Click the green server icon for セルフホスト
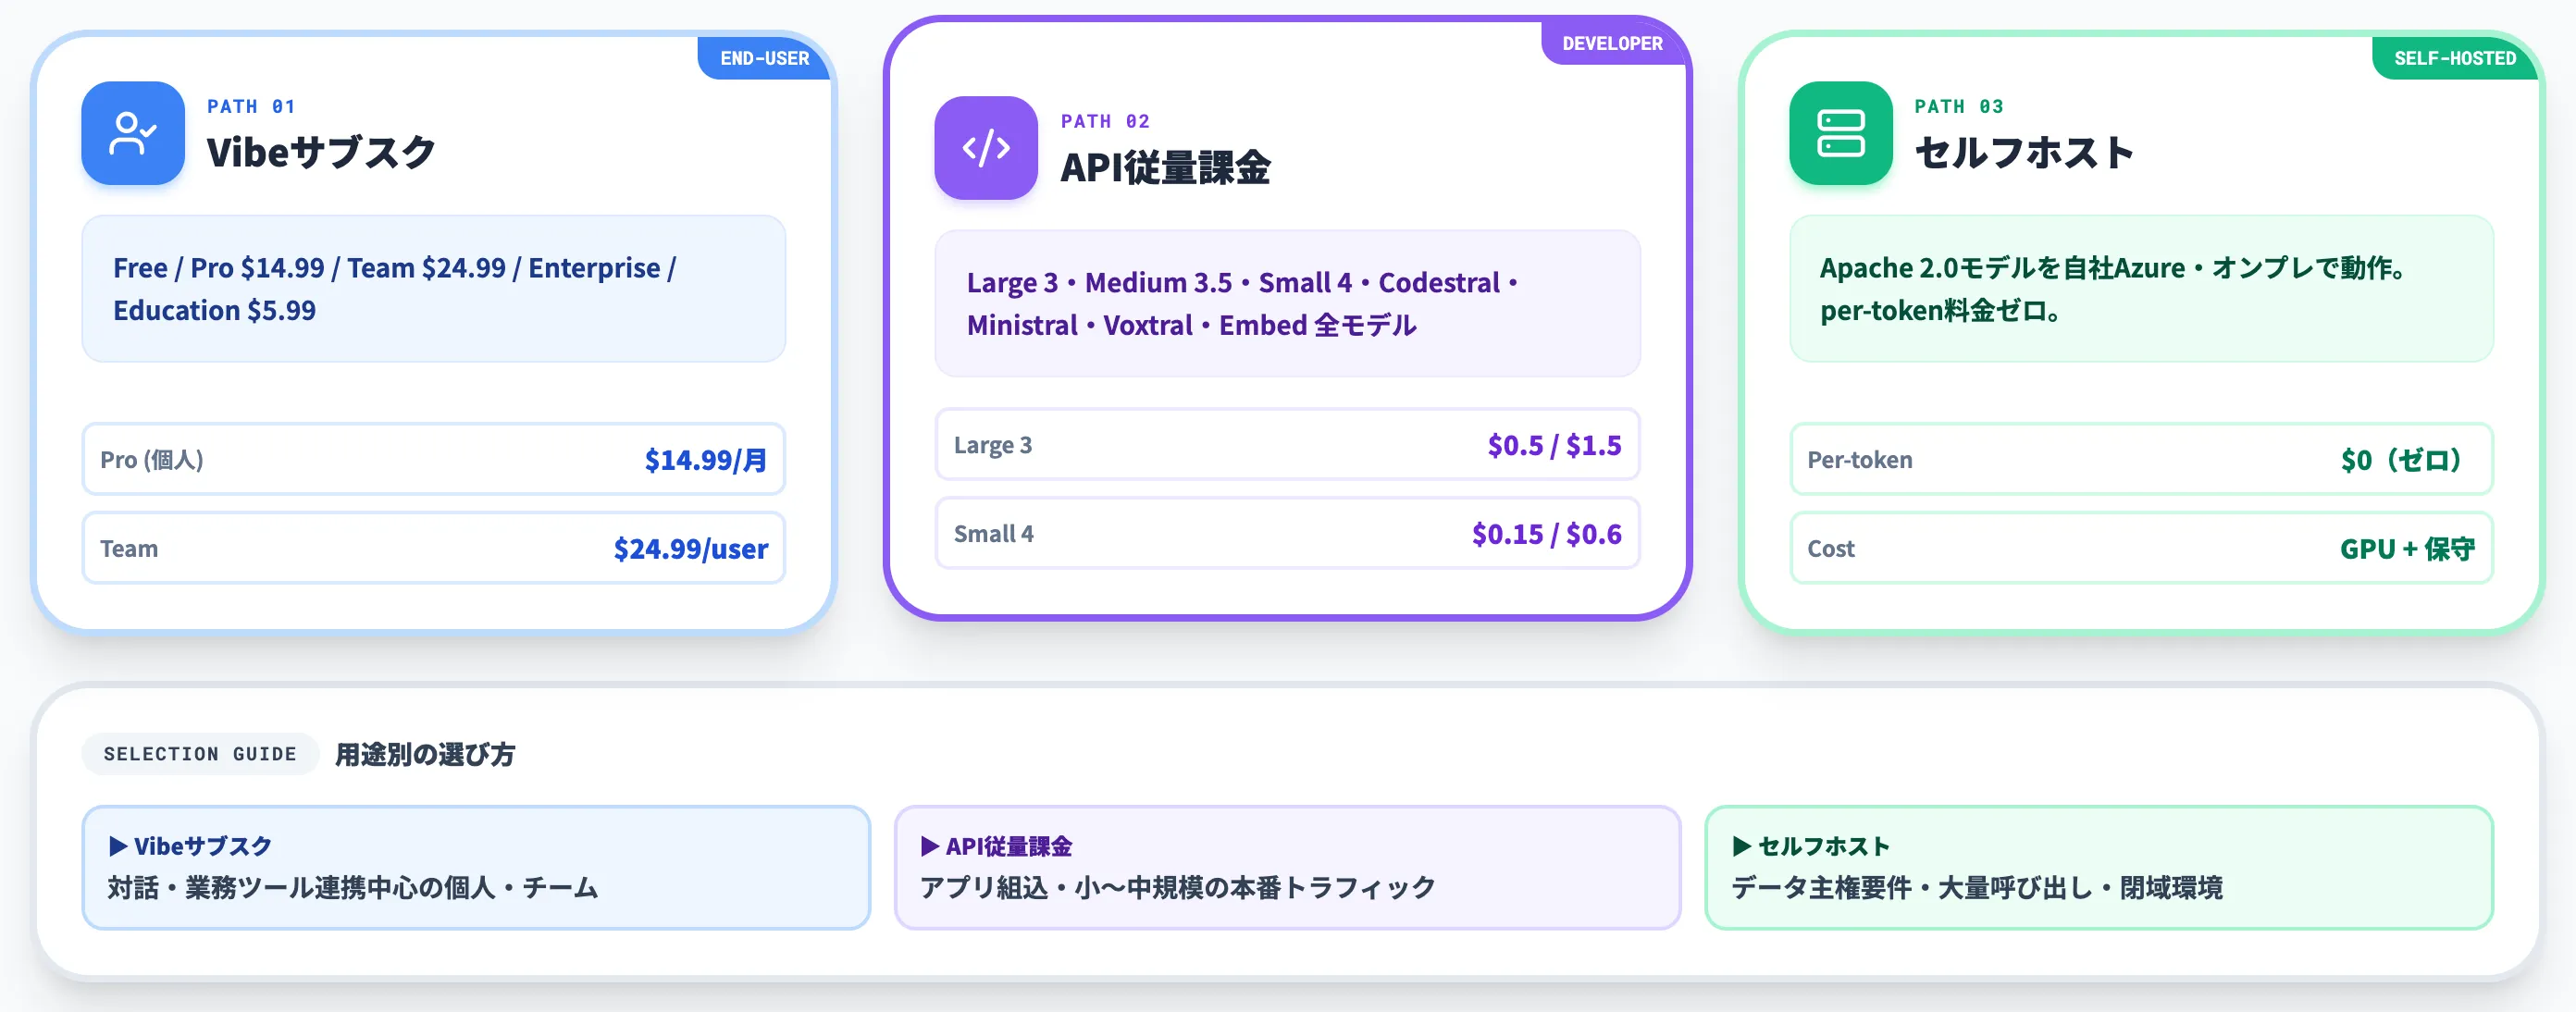2576x1012 pixels. (1841, 133)
